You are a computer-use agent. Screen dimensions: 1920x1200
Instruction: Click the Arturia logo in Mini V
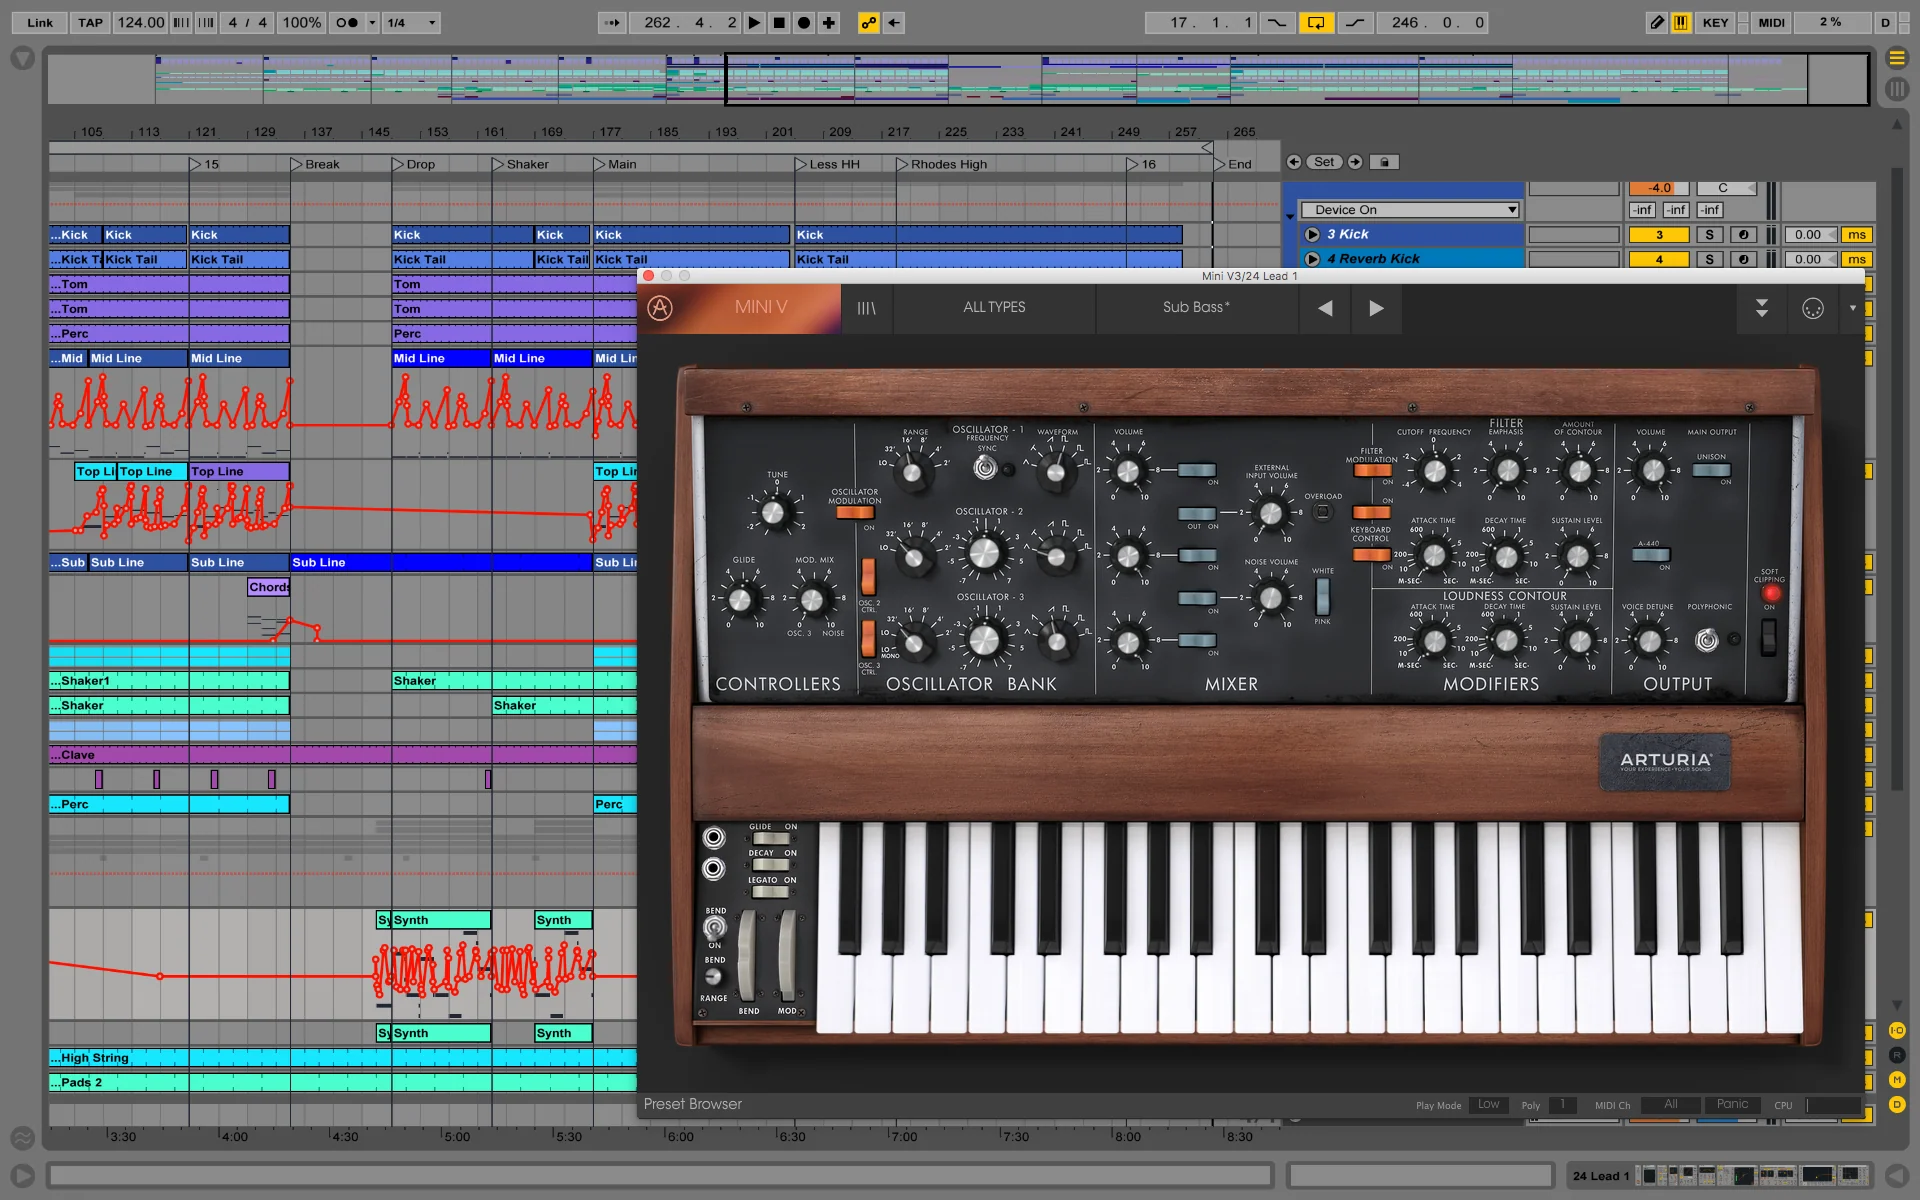click(660, 308)
